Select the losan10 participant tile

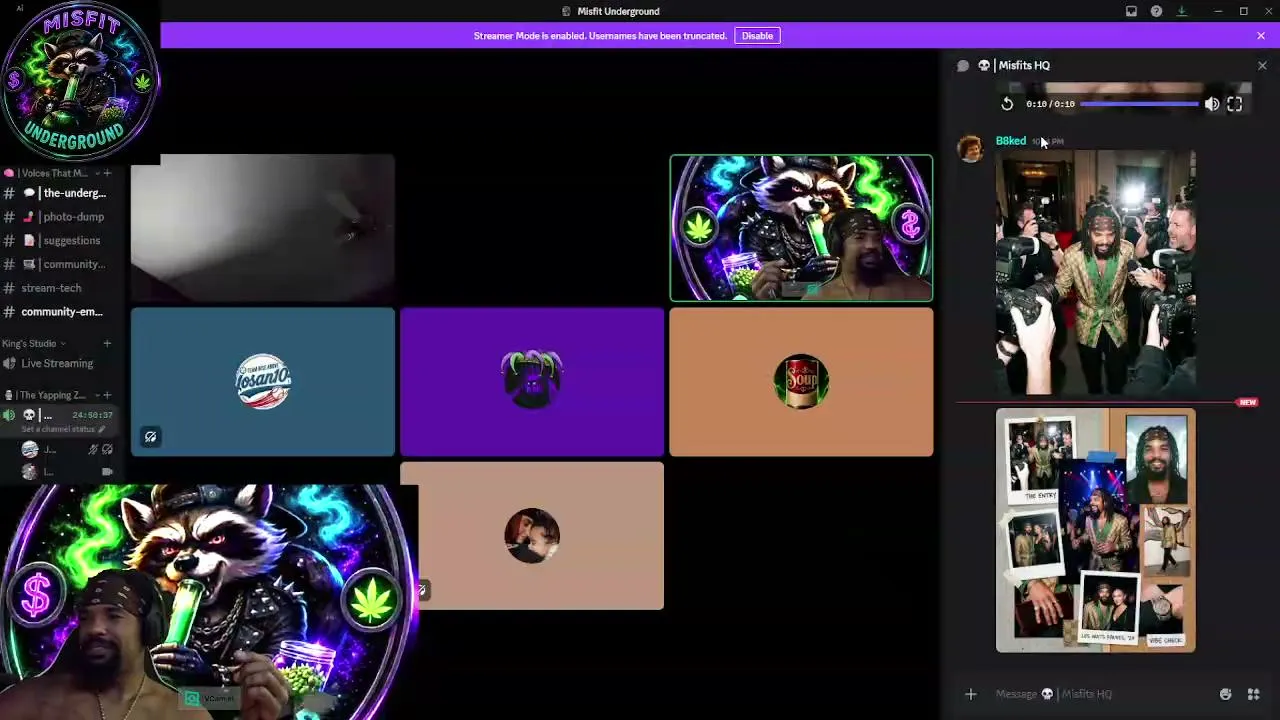point(263,382)
